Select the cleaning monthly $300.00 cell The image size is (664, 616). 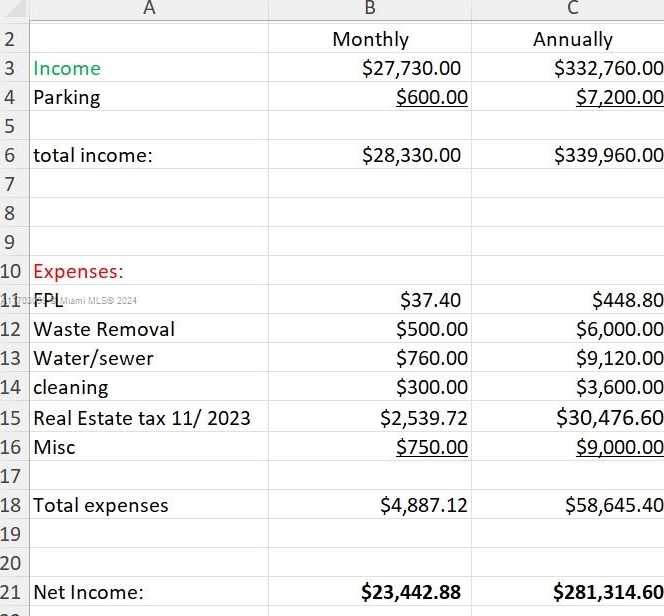point(370,387)
